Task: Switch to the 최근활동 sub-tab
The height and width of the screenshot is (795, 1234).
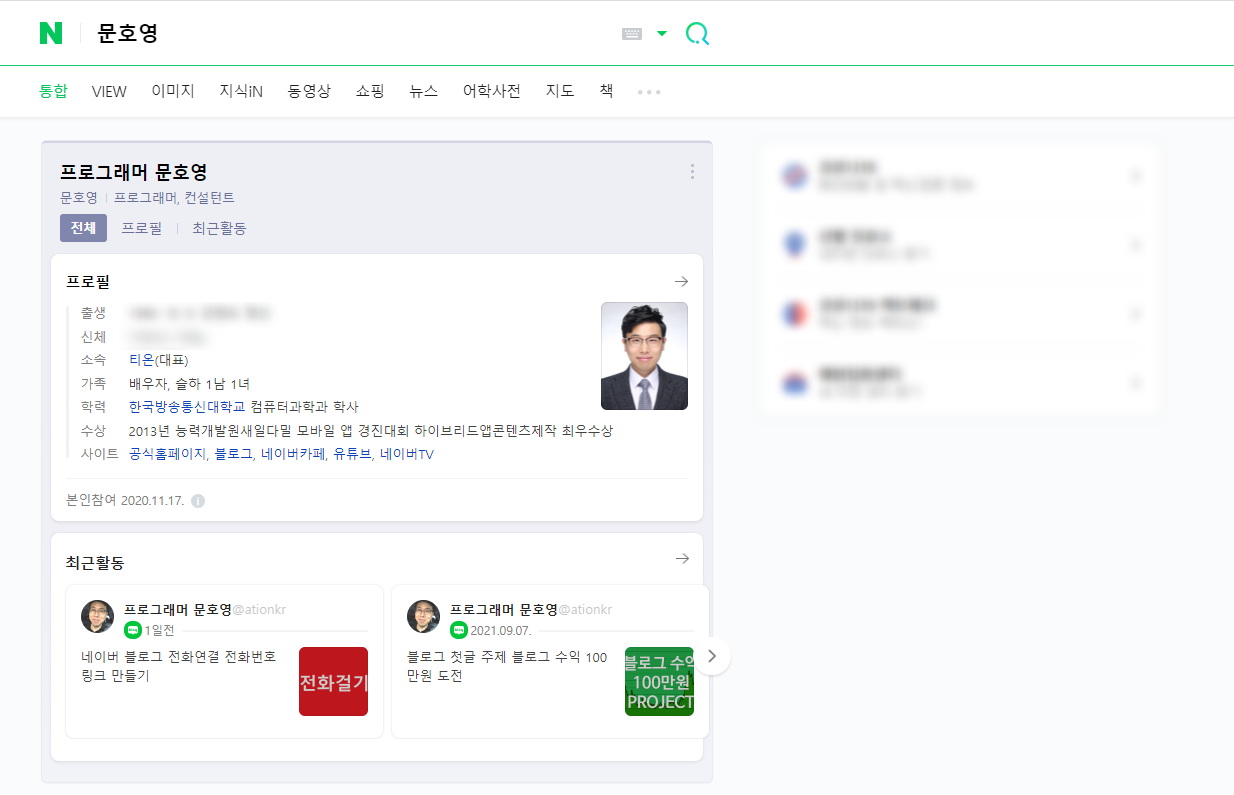Action: point(219,228)
